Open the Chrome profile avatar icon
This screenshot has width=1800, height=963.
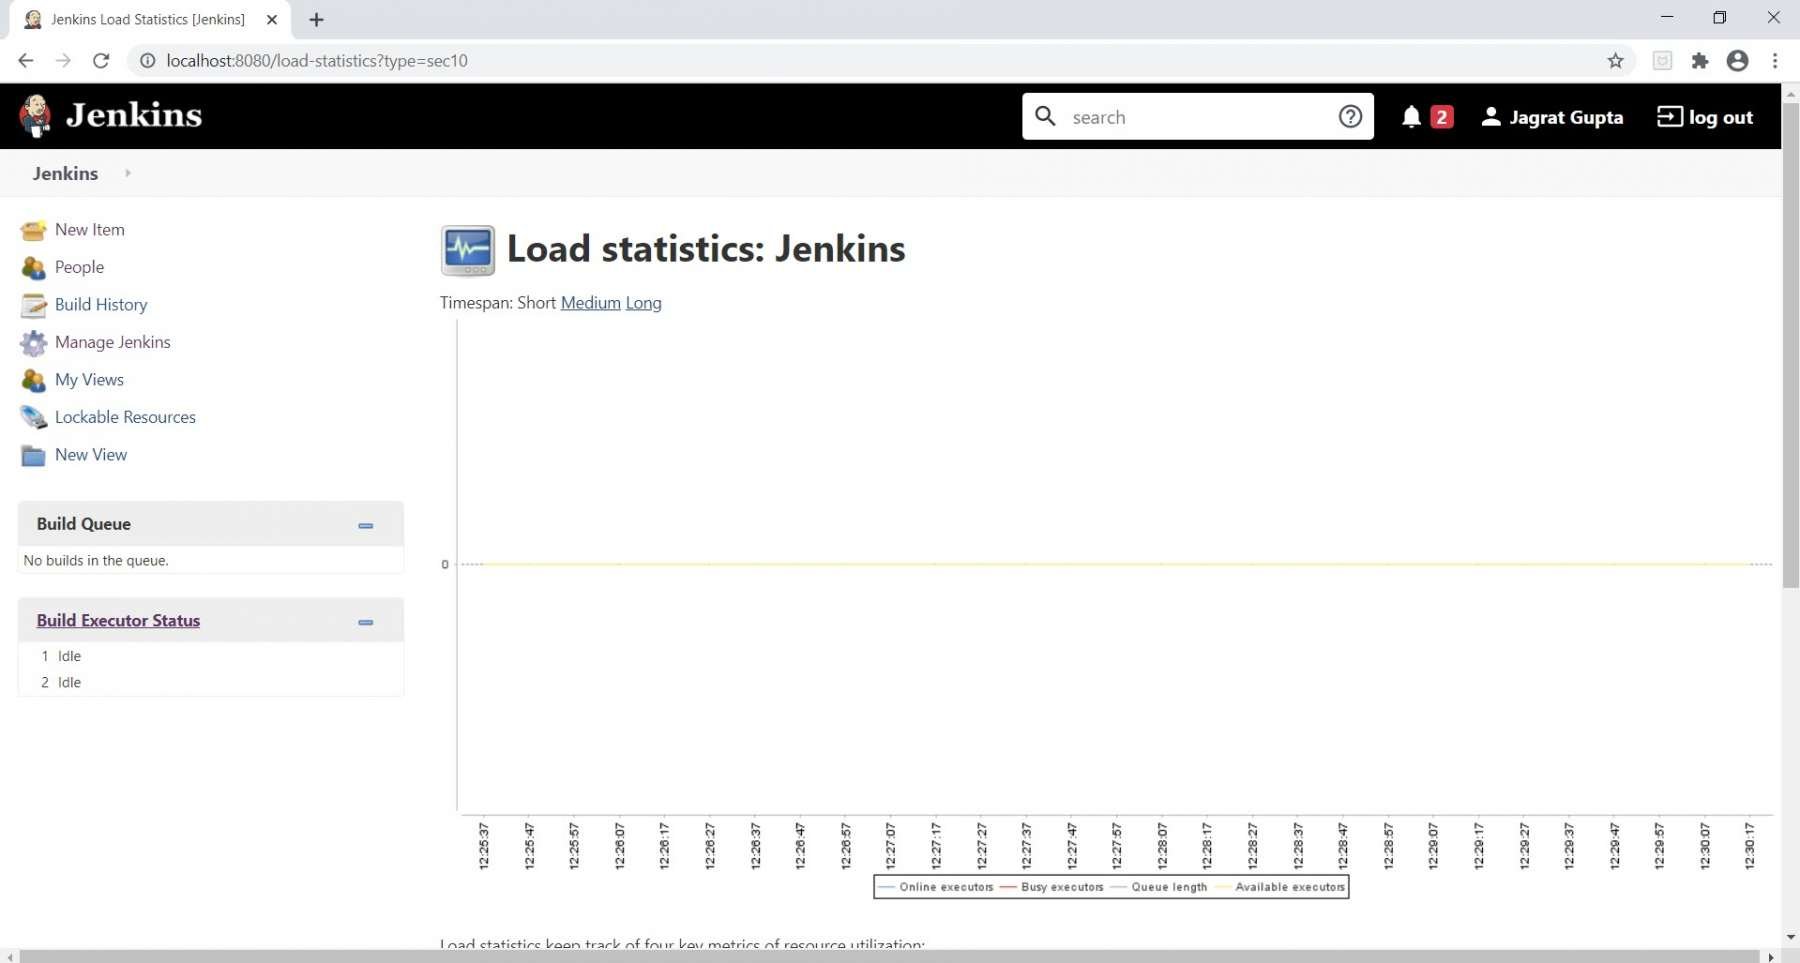point(1738,60)
